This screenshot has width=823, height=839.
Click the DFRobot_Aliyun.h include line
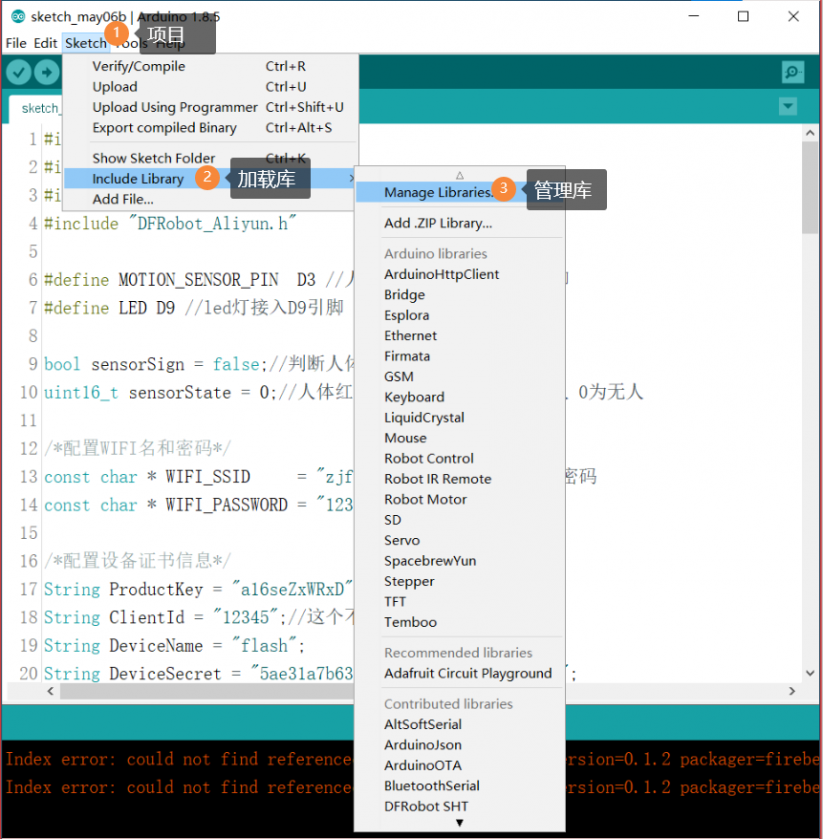(170, 223)
